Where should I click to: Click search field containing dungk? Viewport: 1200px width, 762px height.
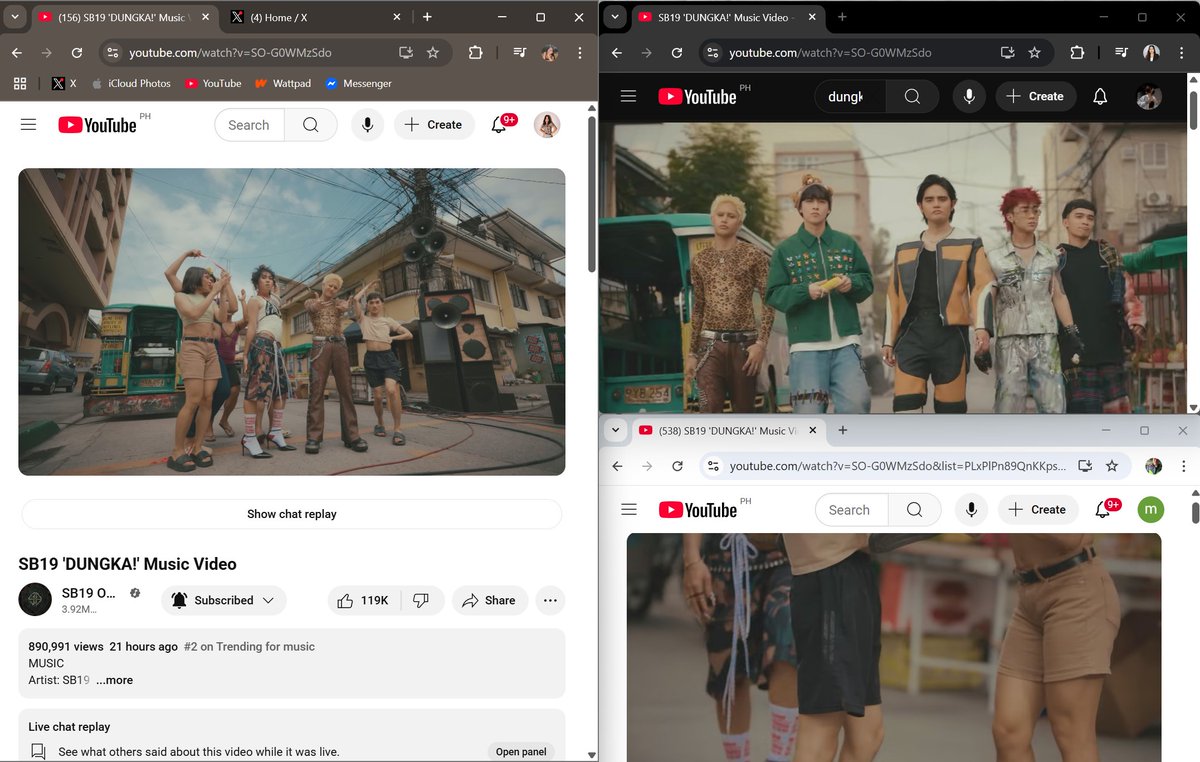pyautogui.click(x=851, y=96)
